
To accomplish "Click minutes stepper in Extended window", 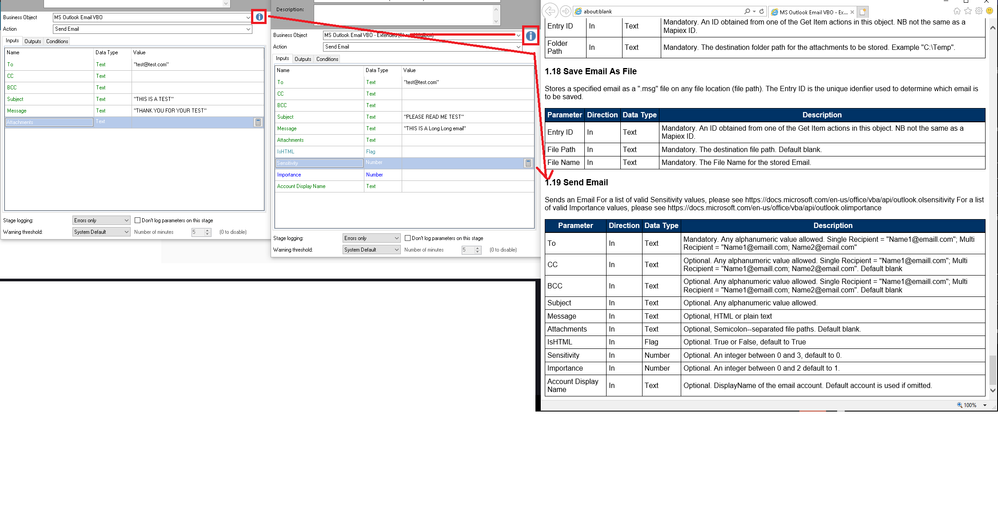I will (x=477, y=250).
